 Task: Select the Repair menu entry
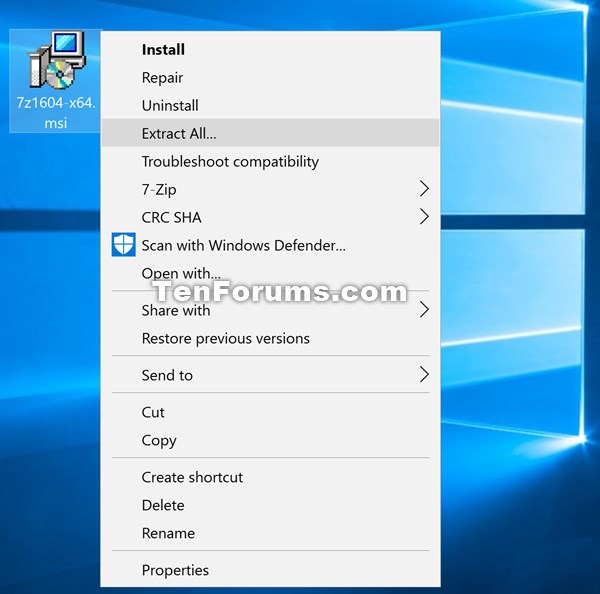point(270,77)
